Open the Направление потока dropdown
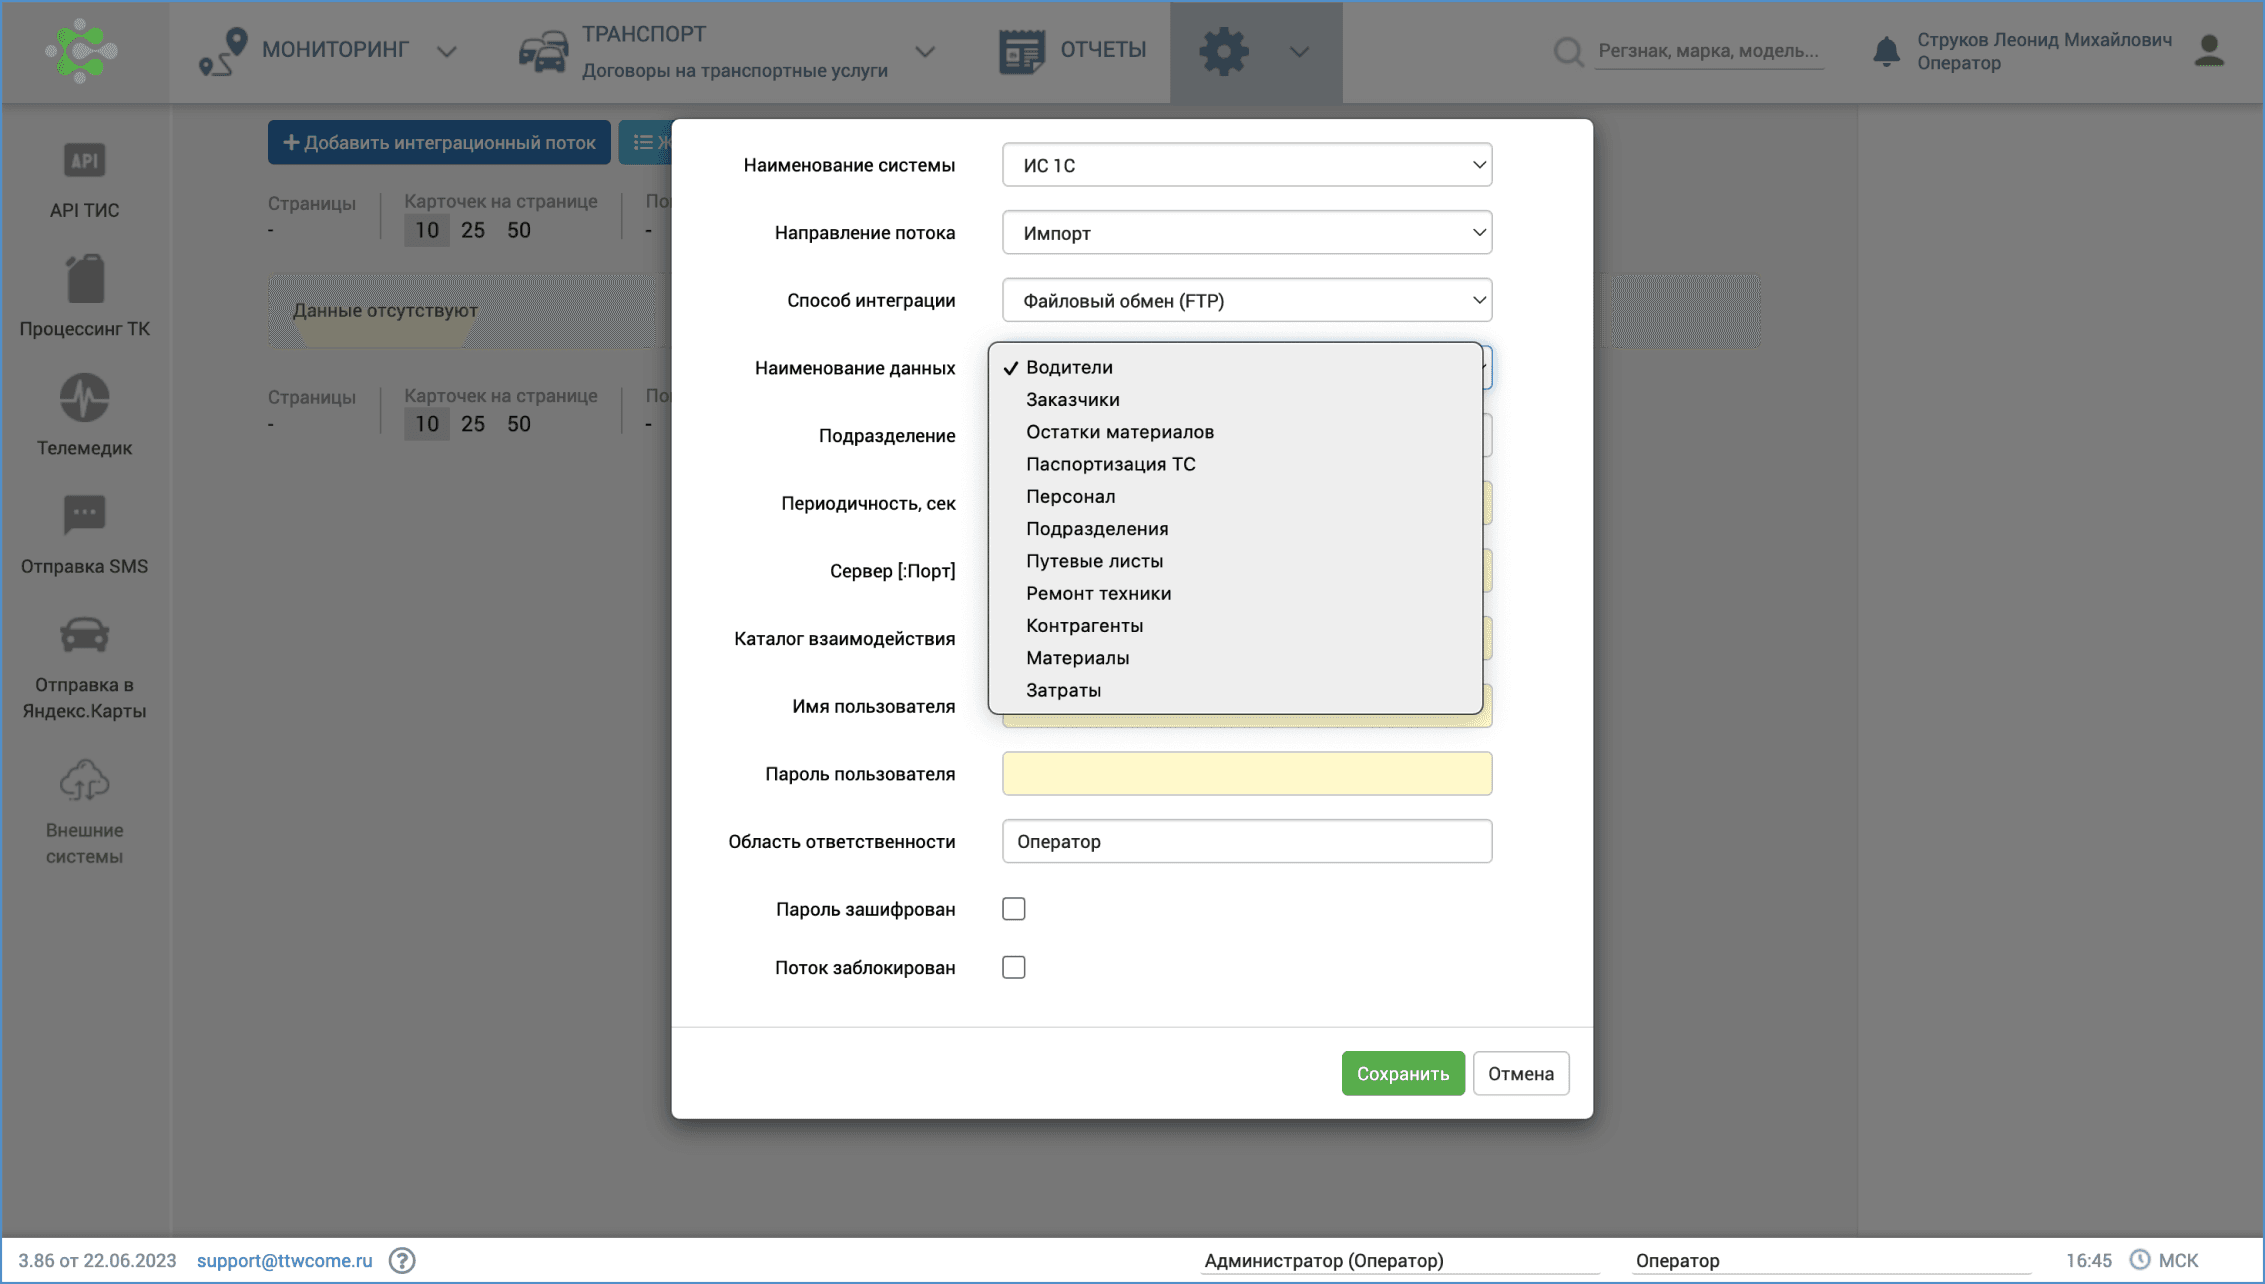 tap(1246, 233)
